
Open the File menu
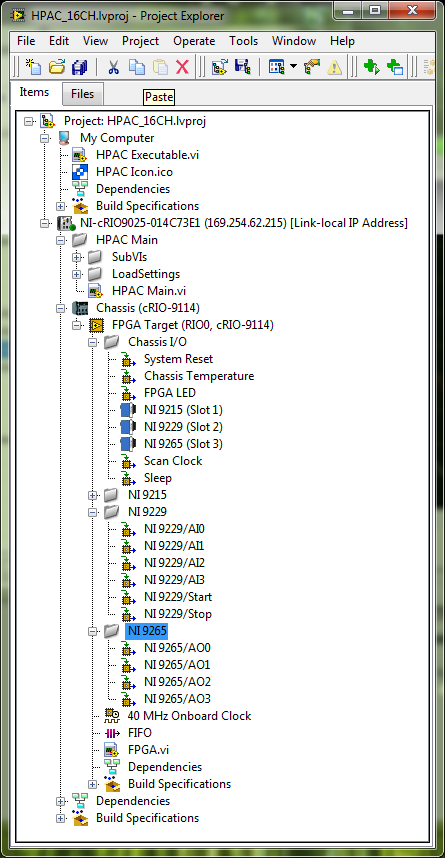click(x=26, y=41)
